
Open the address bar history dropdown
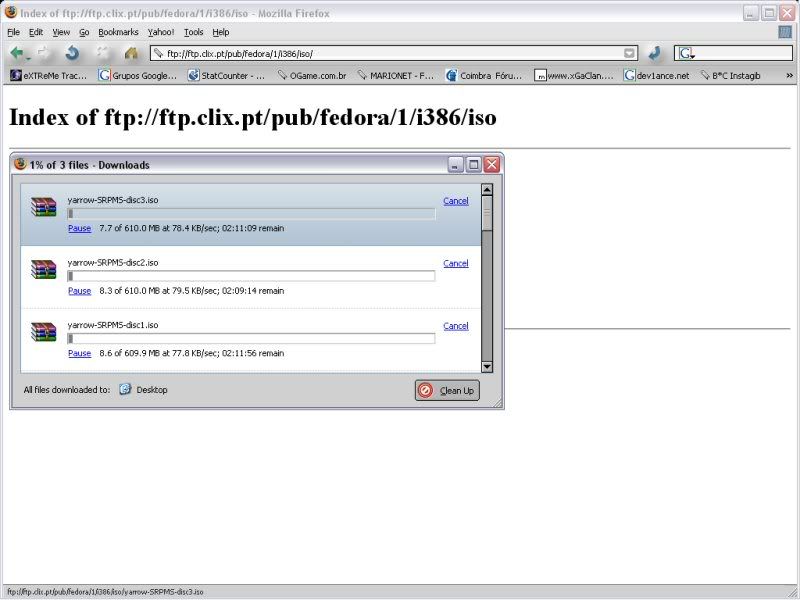(x=629, y=53)
